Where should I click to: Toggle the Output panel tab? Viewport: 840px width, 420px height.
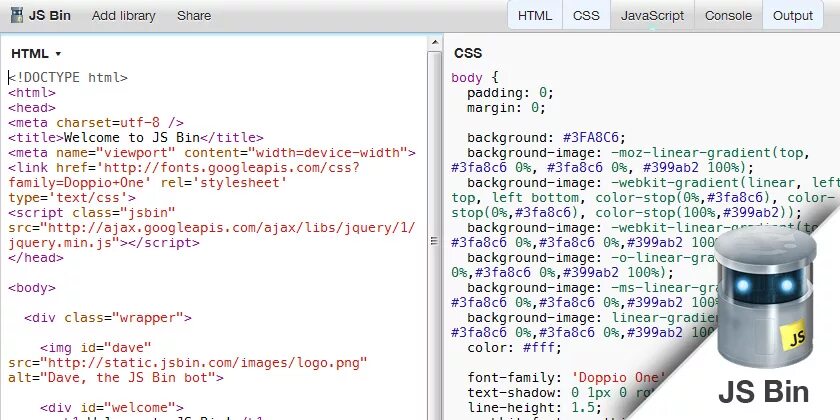click(793, 16)
